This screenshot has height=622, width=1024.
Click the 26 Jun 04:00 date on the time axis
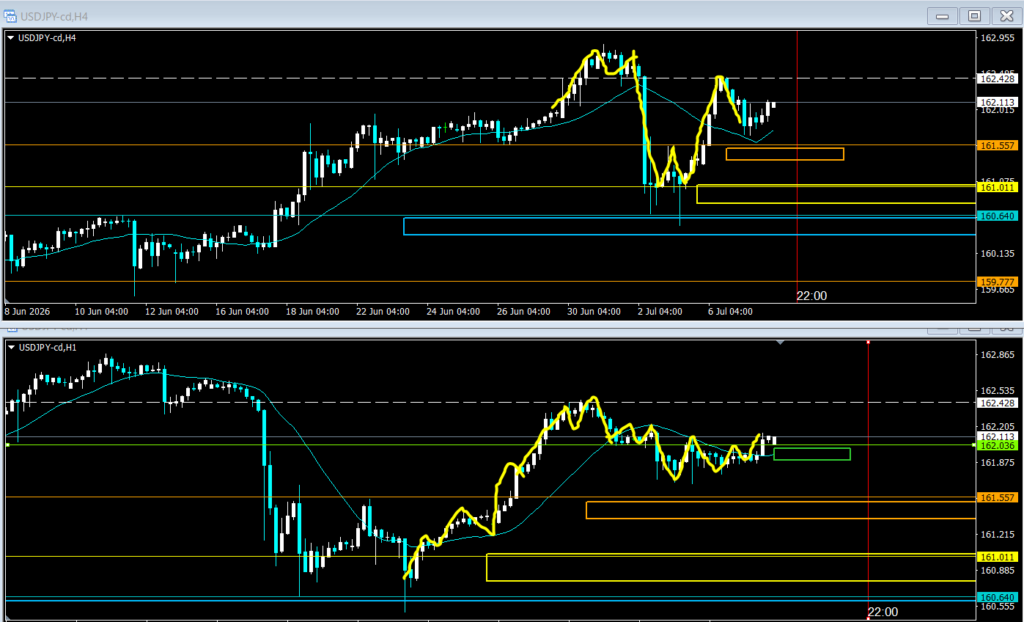[x=524, y=312]
